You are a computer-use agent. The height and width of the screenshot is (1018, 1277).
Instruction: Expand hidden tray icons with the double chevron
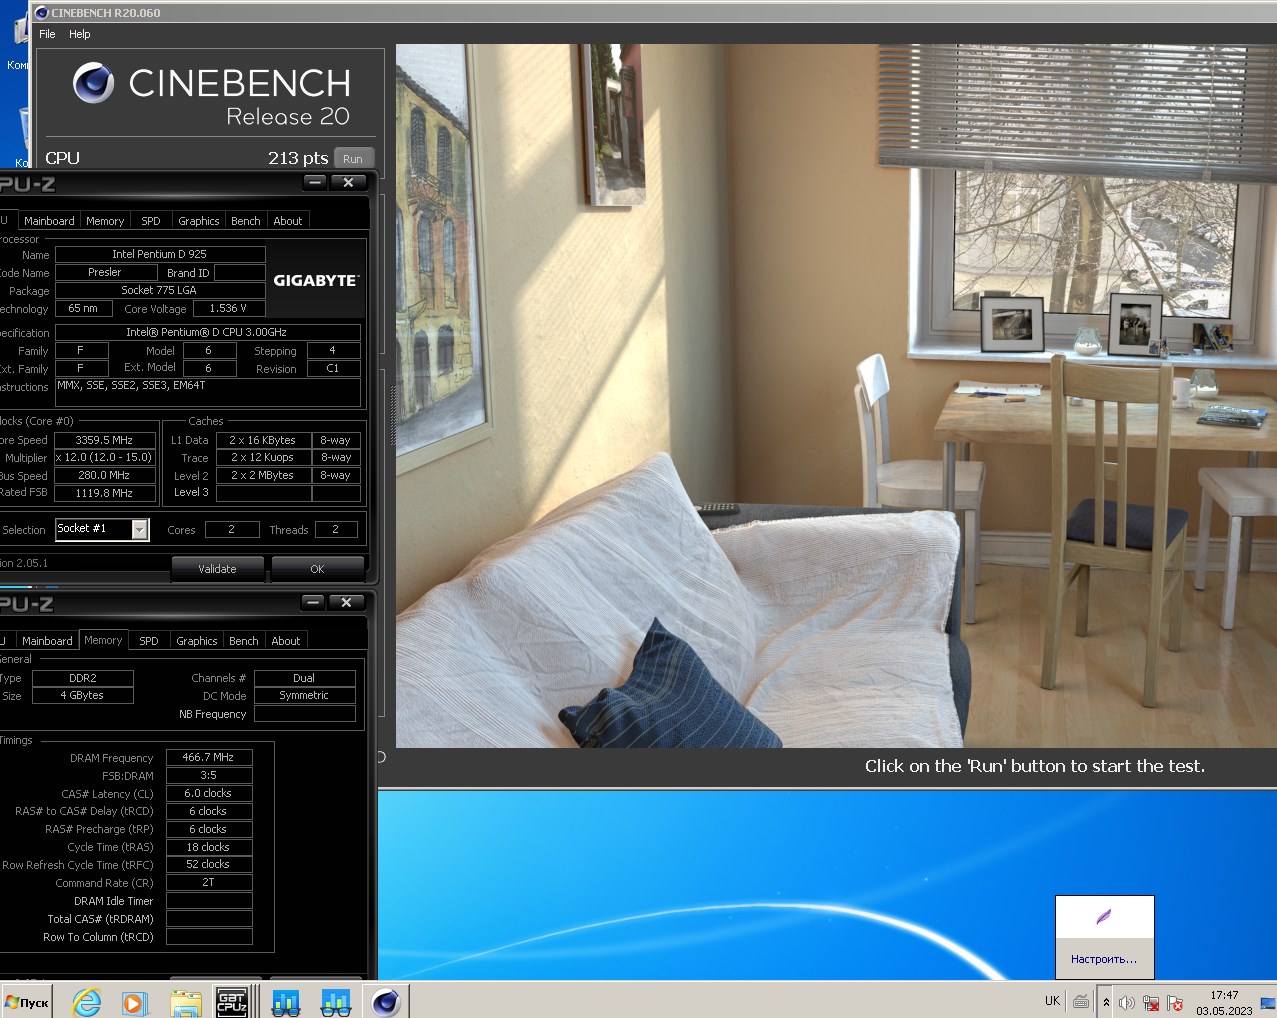[1106, 1002]
